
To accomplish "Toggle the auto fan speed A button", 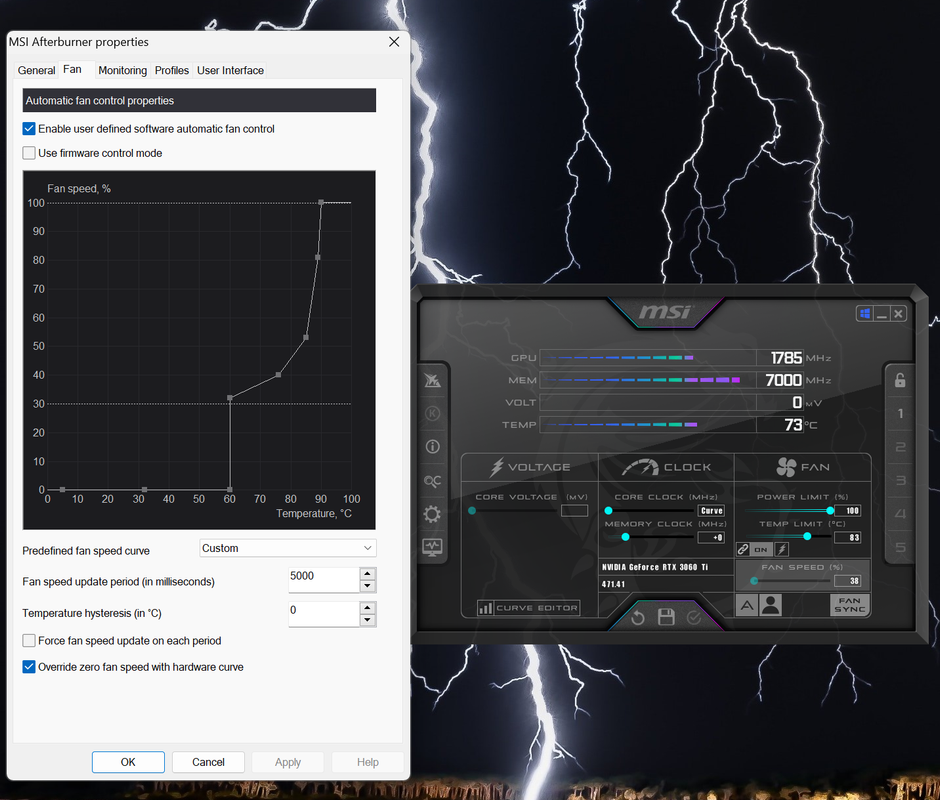I will pos(746,605).
